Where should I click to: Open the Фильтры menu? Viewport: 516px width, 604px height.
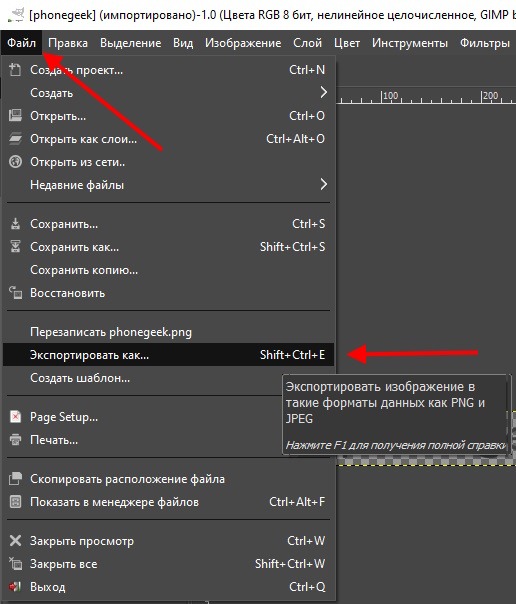tap(485, 43)
